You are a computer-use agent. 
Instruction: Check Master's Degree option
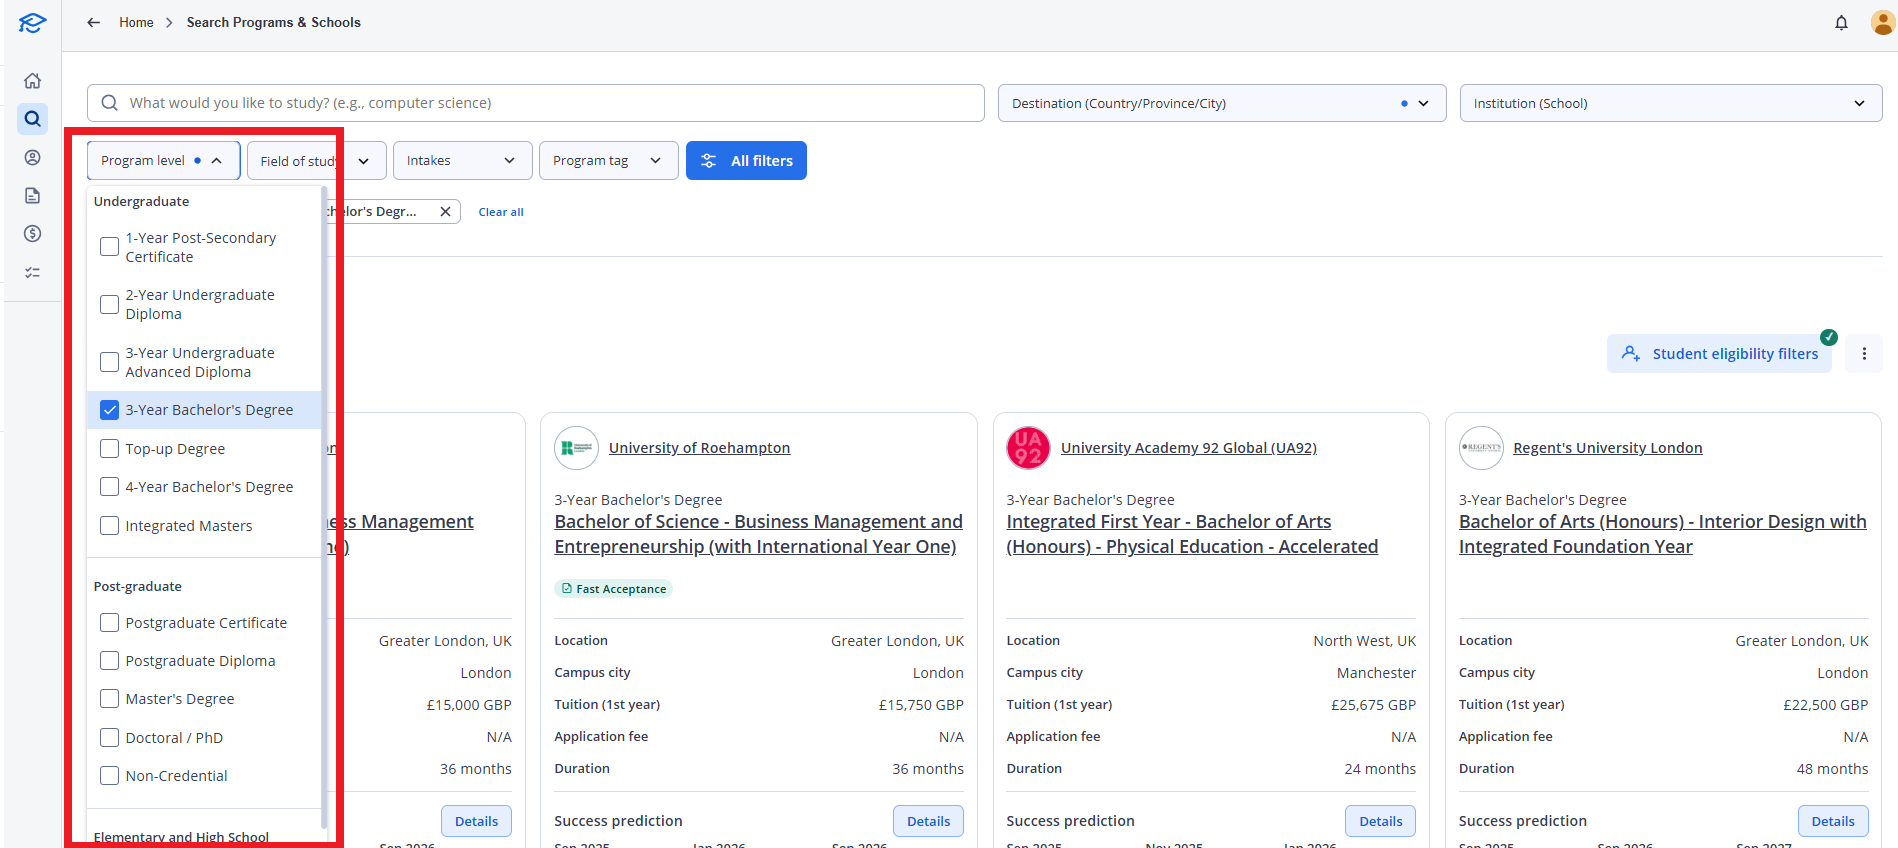[x=110, y=699]
